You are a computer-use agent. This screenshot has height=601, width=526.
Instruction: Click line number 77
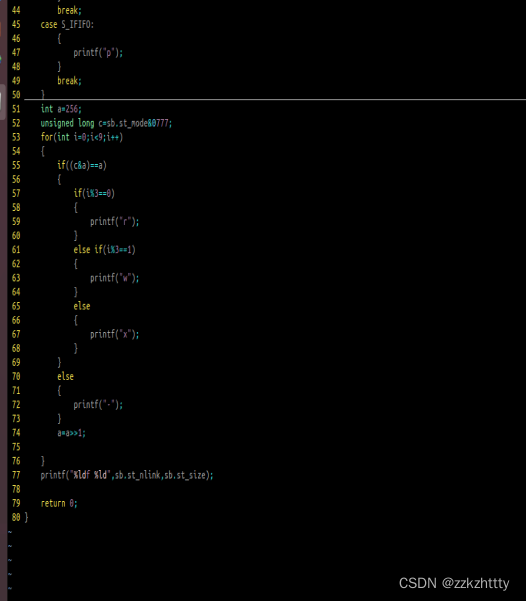[16, 475]
